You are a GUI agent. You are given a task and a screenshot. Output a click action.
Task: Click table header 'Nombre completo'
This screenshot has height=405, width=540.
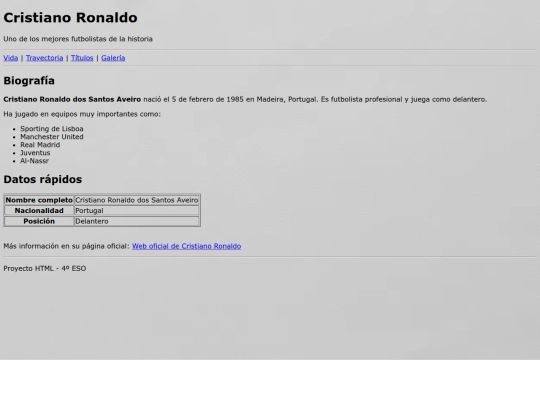tap(39, 200)
